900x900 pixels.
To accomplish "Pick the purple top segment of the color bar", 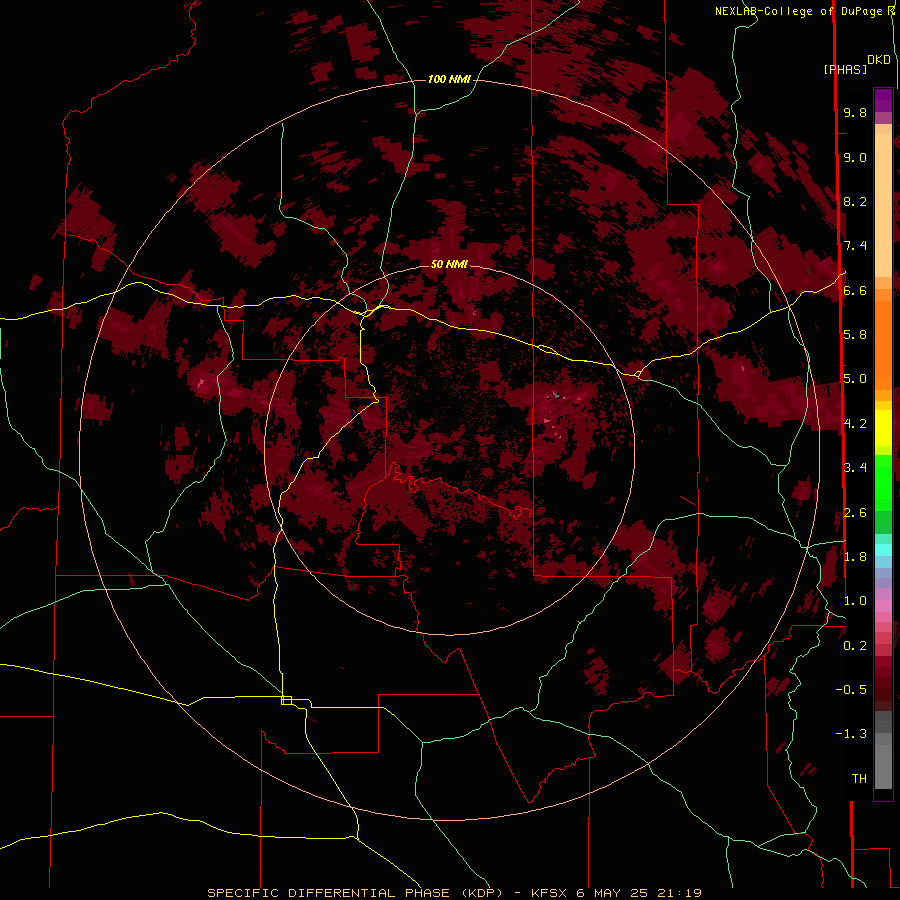I will 883,100.
